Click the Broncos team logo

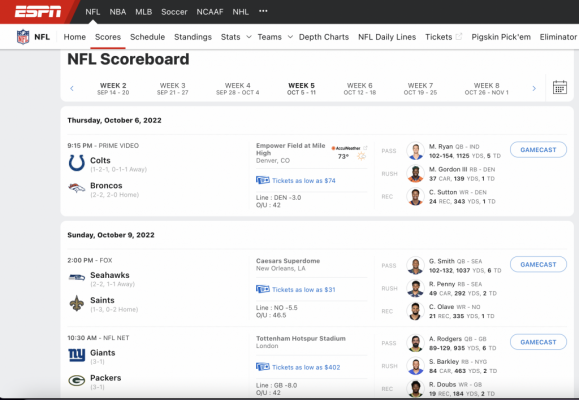[x=77, y=188]
